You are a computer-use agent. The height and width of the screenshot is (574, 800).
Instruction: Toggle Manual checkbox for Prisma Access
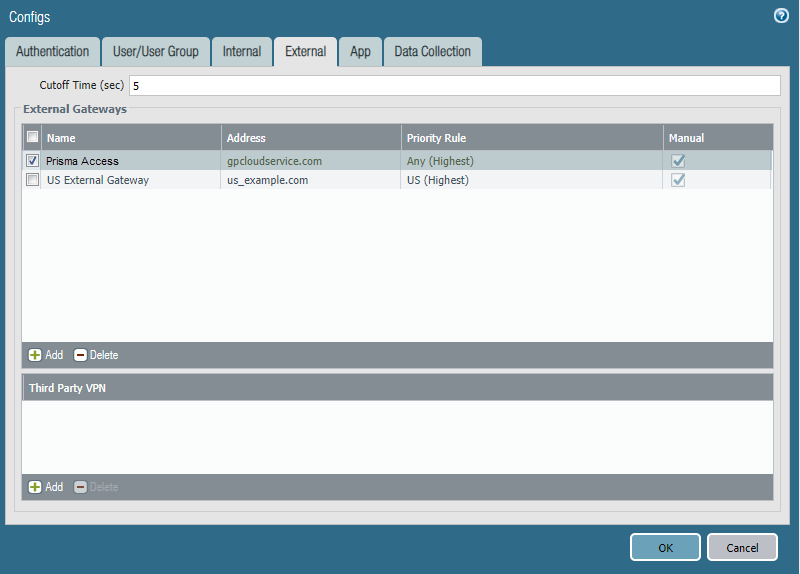click(x=678, y=161)
